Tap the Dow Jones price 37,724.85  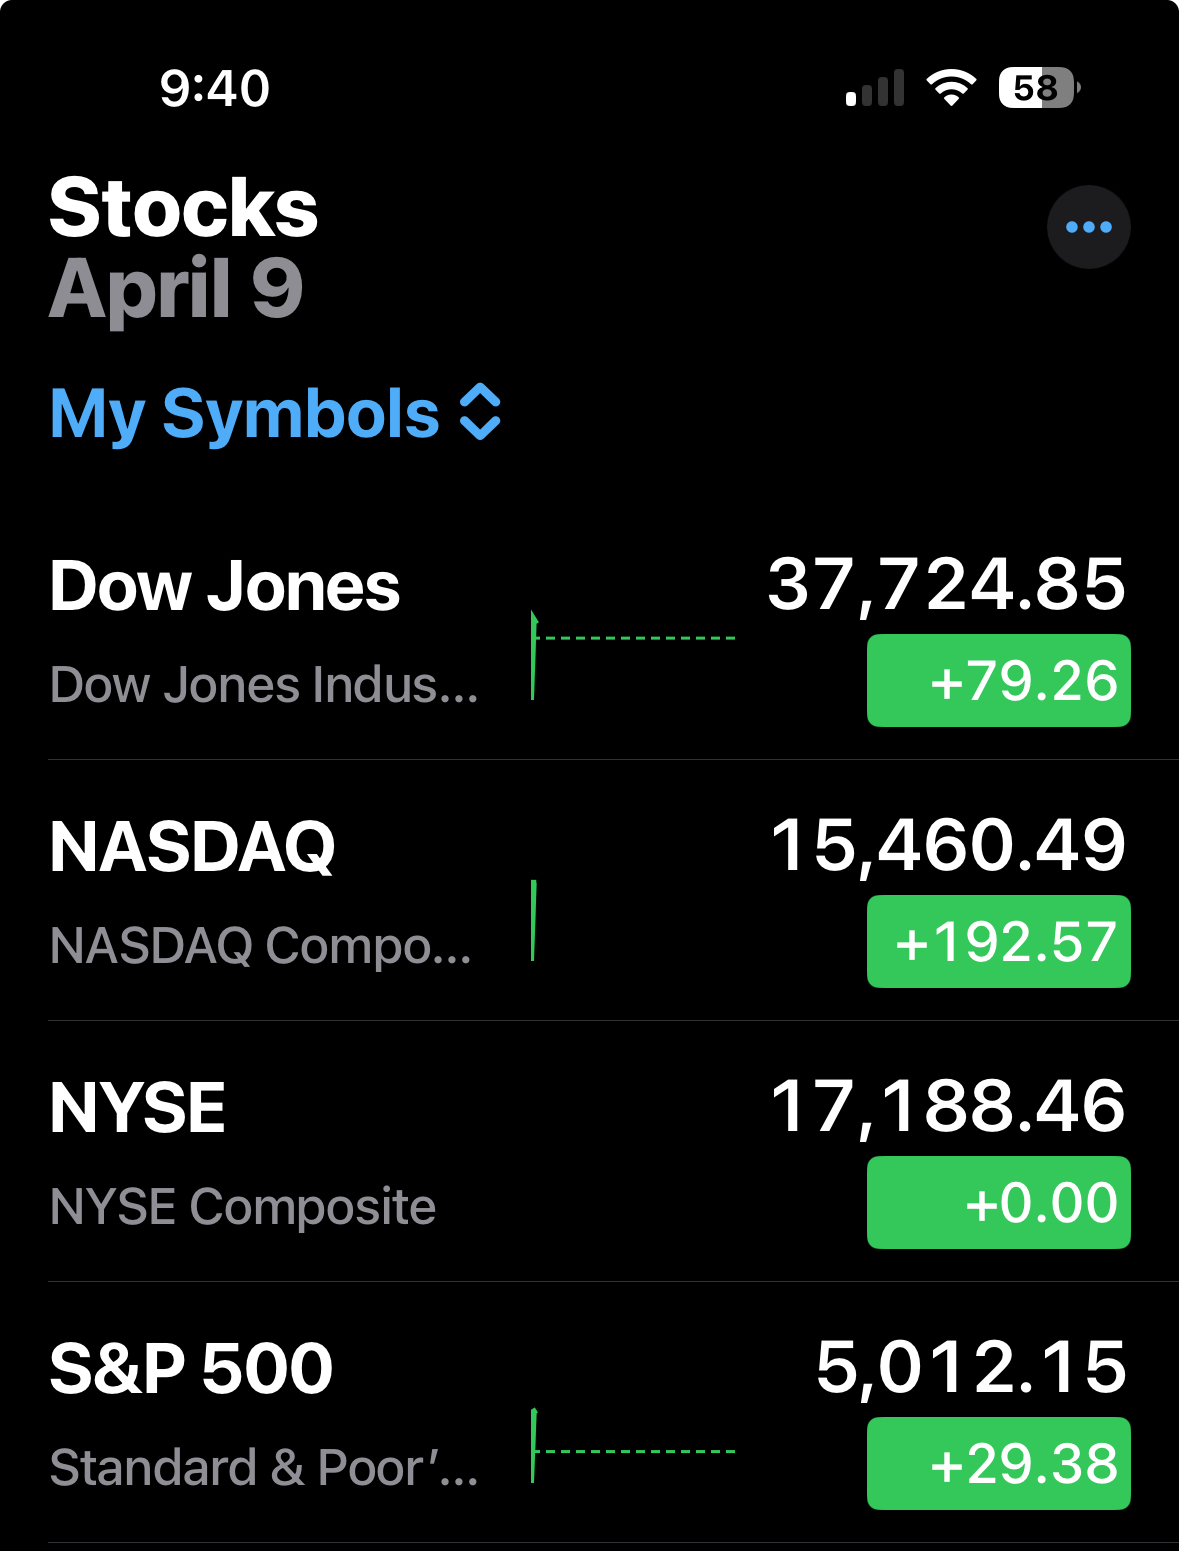[x=946, y=585]
